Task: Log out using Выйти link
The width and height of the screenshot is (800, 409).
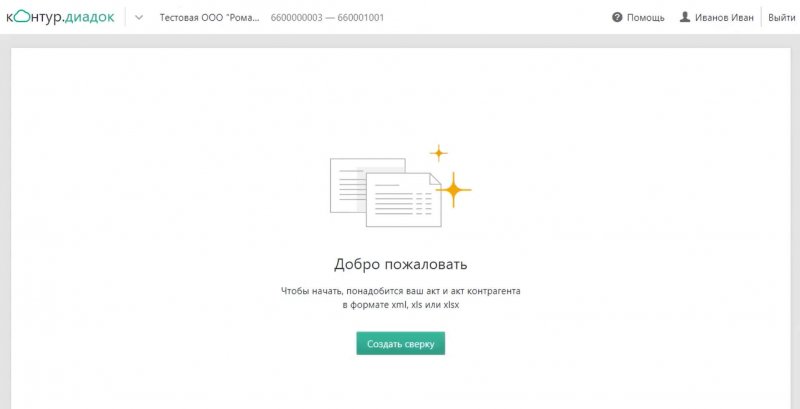Action: (781, 18)
